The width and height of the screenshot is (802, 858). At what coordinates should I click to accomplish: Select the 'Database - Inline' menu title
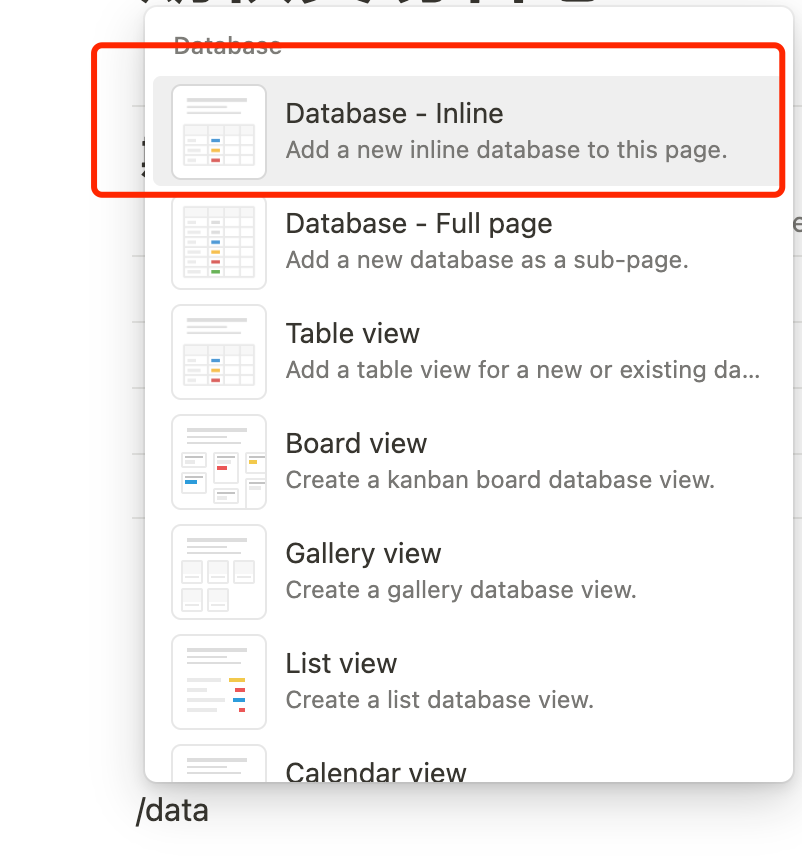click(394, 114)
